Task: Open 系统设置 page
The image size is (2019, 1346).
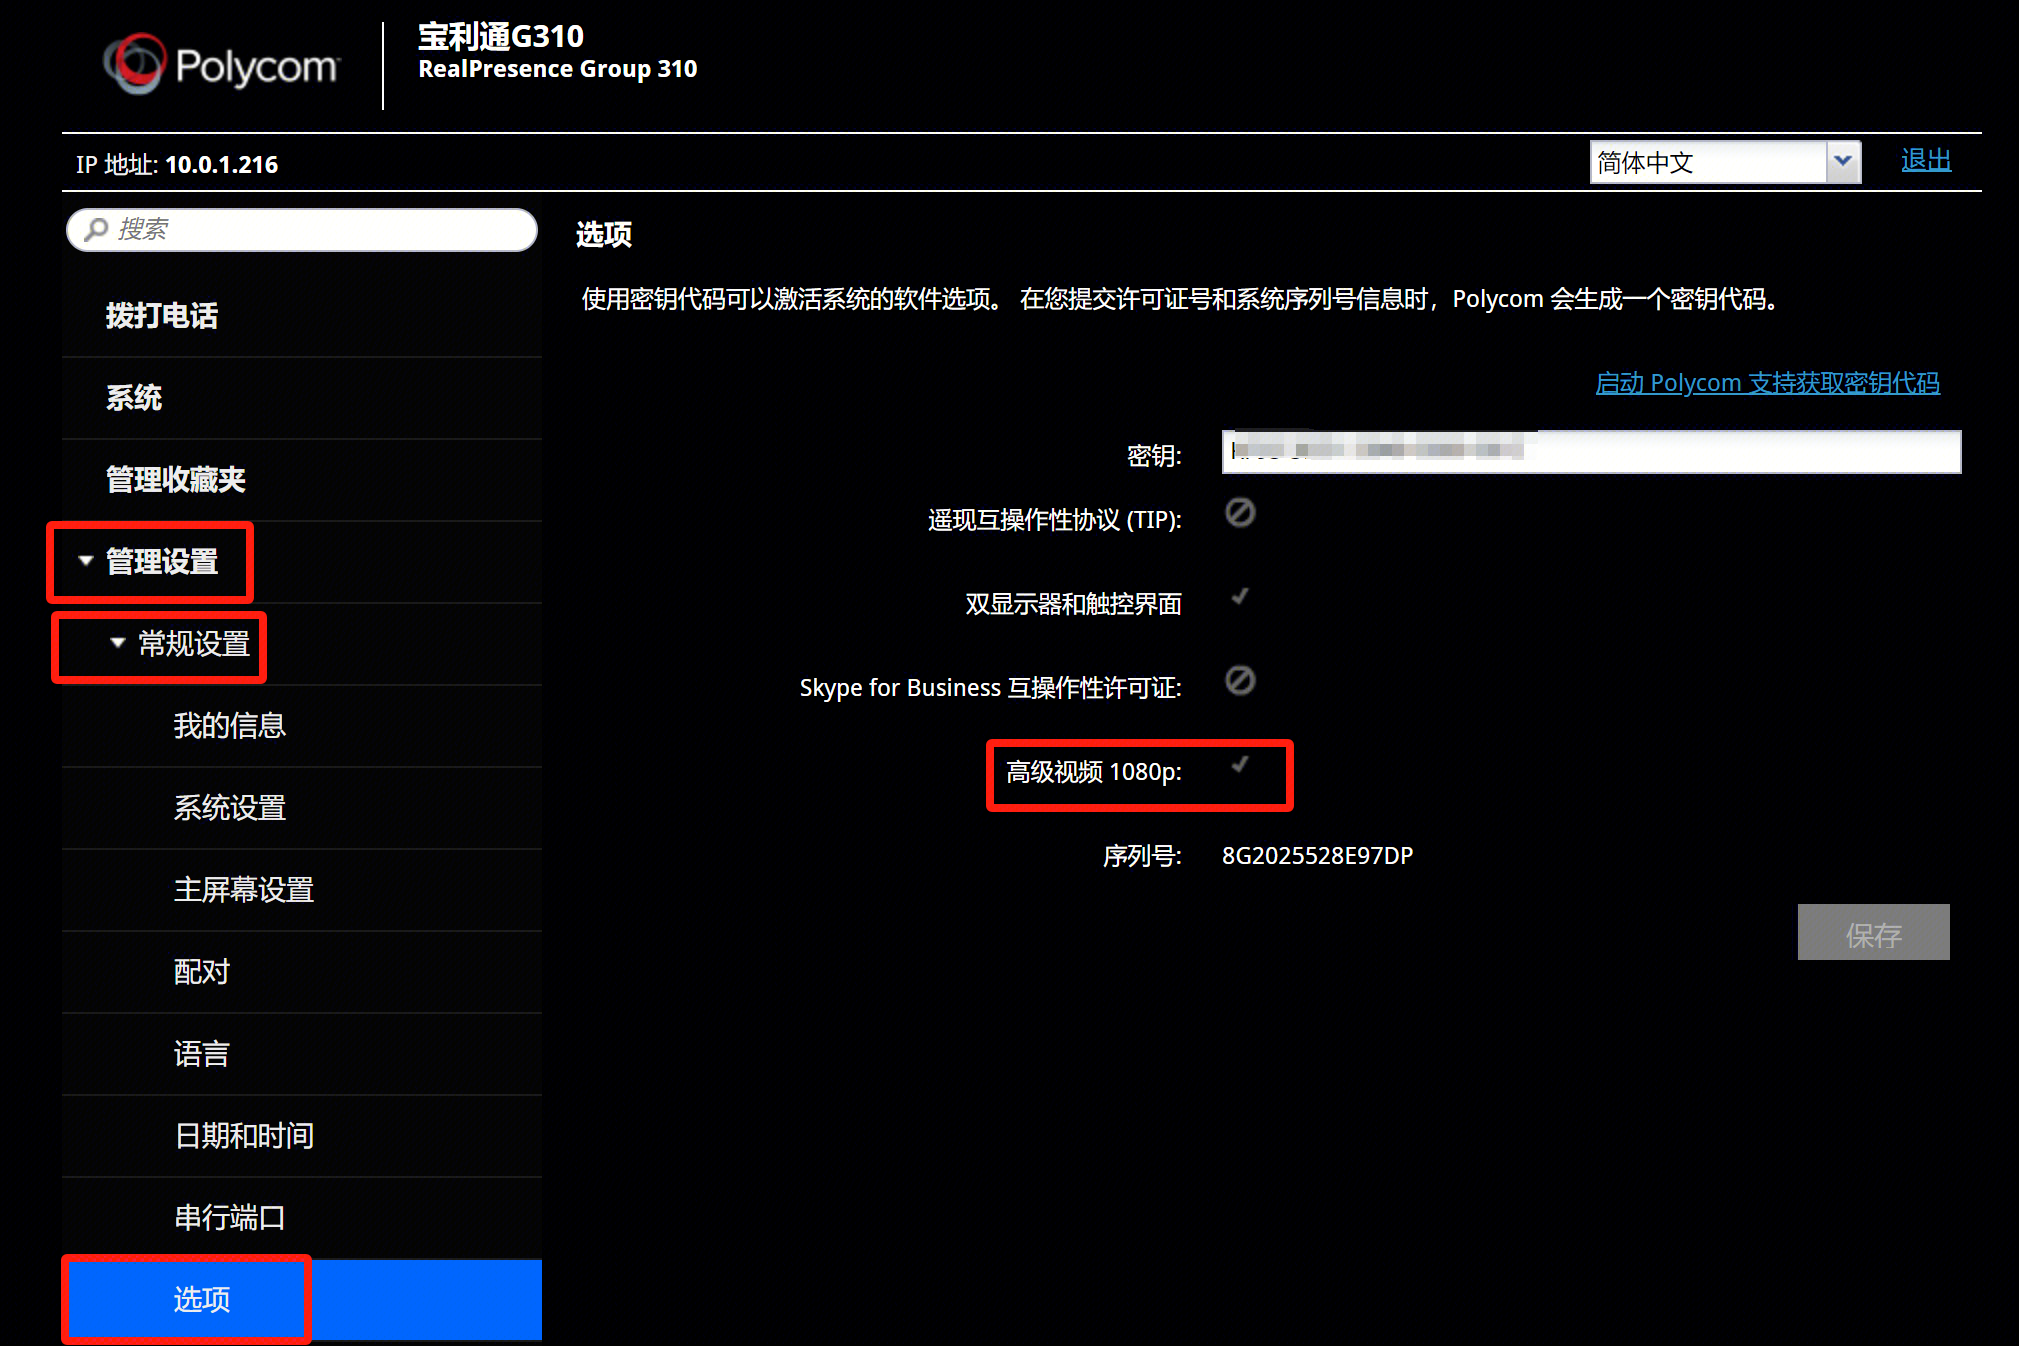Action: coord(302,808)
